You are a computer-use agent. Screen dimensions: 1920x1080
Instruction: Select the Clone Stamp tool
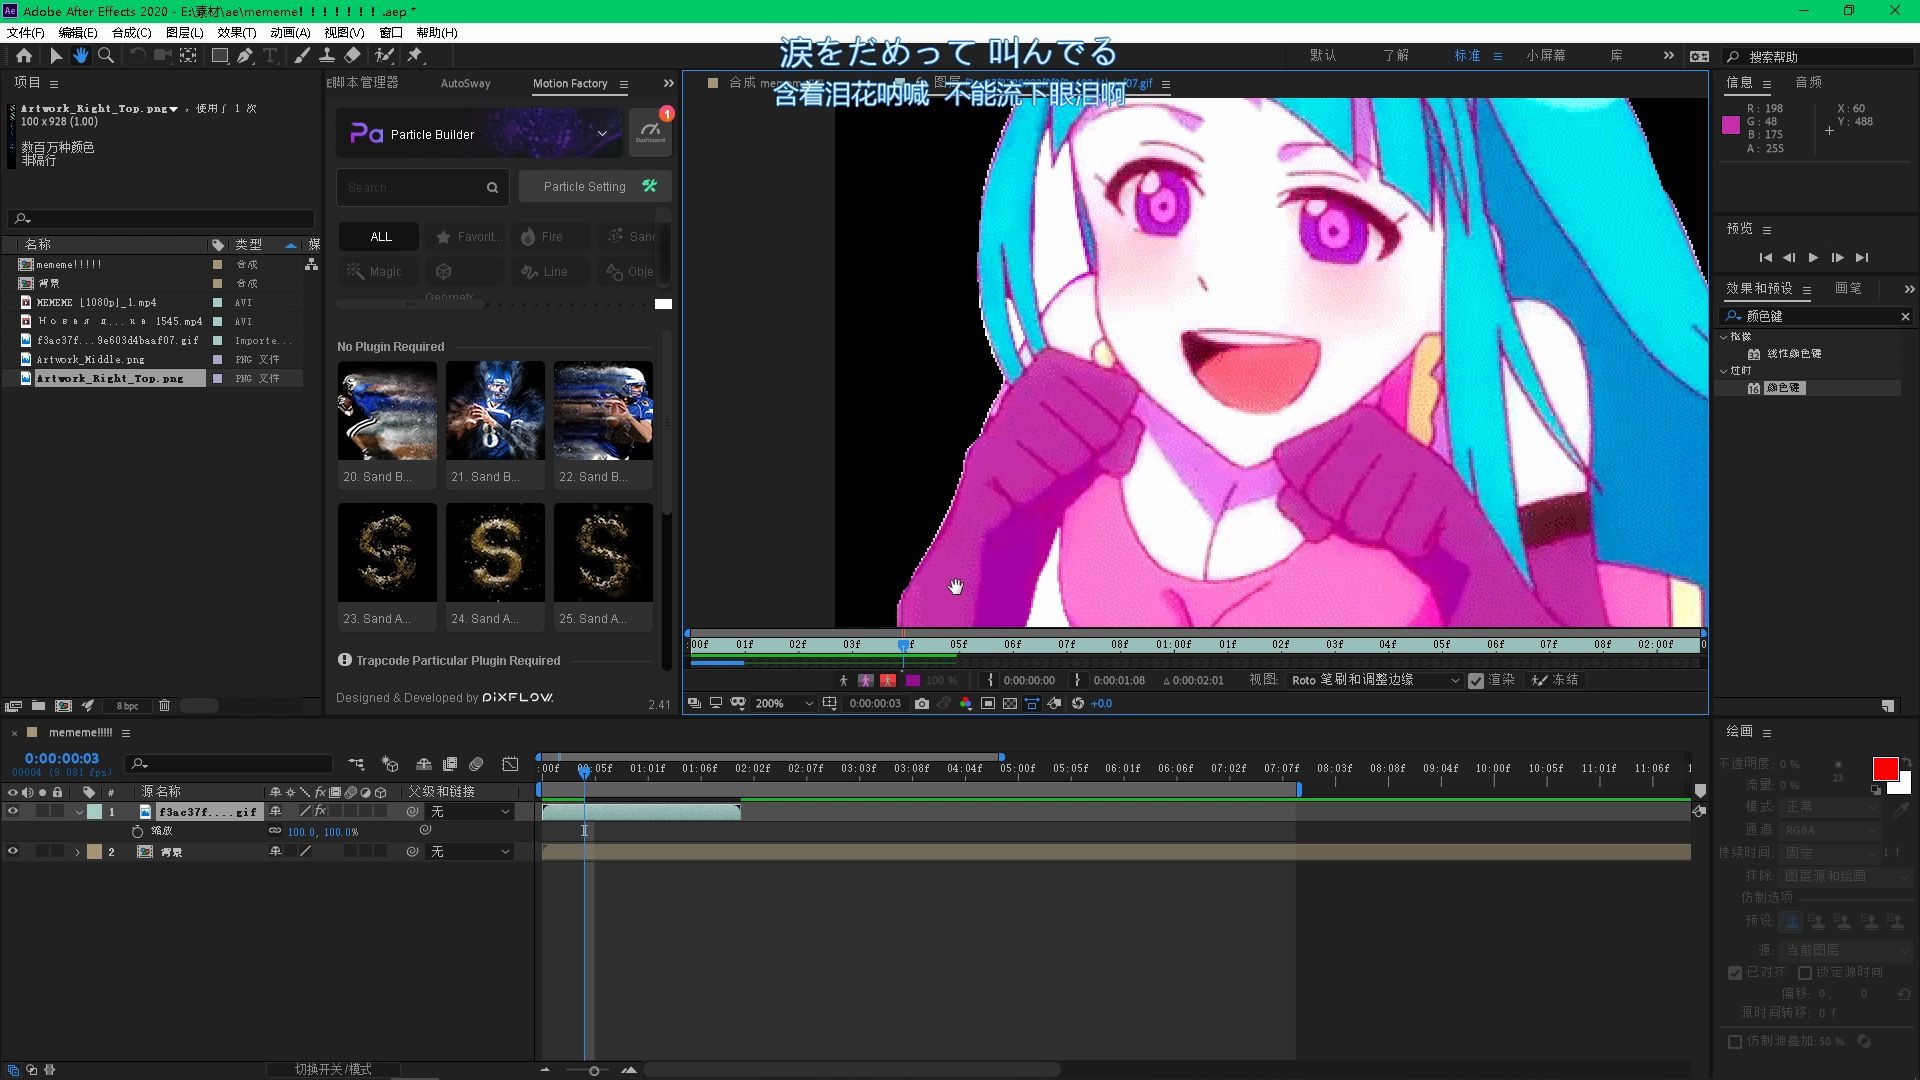327,56
